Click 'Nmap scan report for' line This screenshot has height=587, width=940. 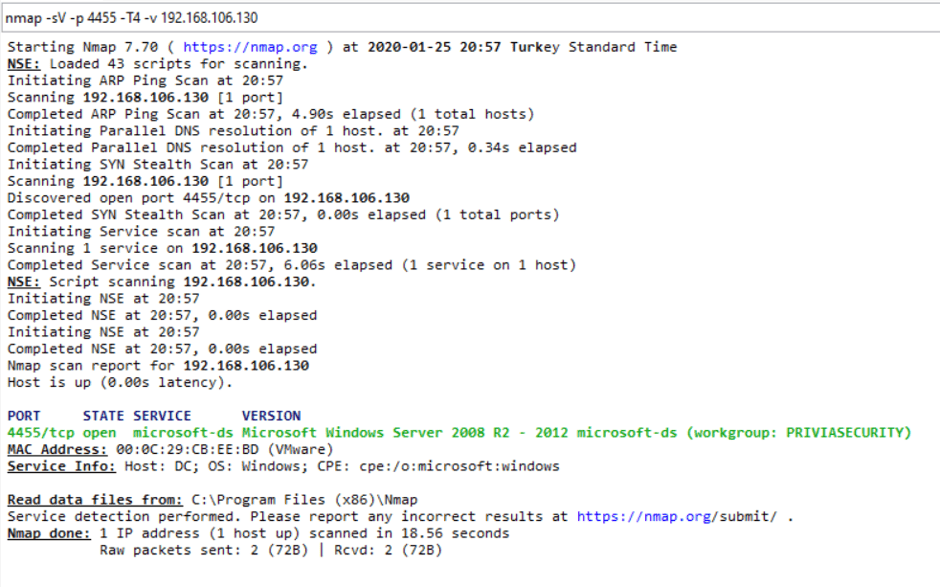click(x=158, y=366)
